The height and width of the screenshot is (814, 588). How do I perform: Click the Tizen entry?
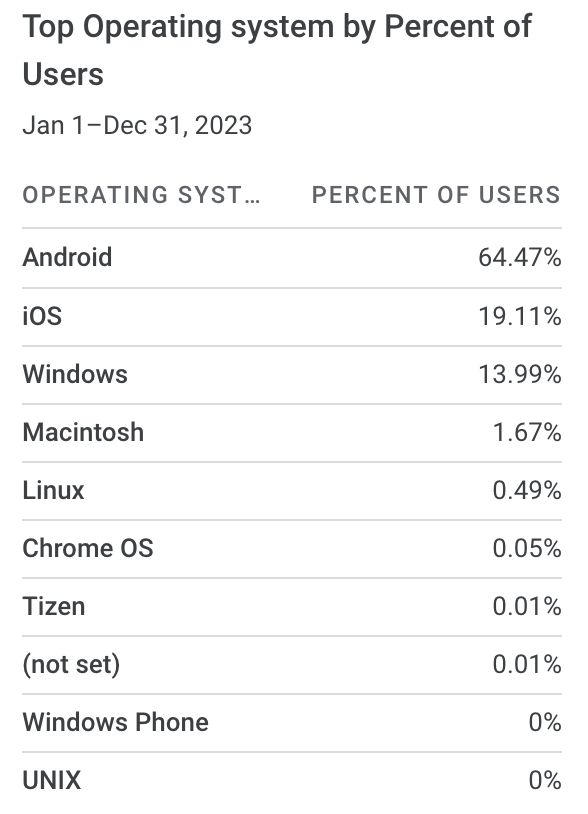tap(53, 607)
